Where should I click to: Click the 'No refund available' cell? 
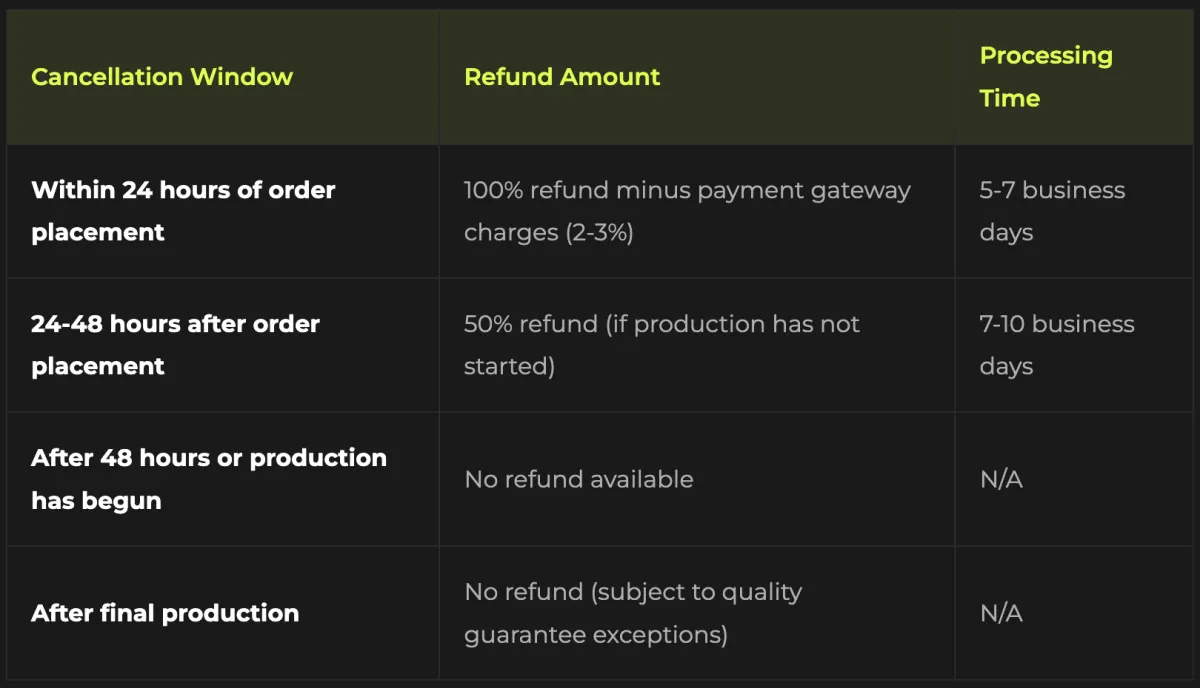point(578,479)
